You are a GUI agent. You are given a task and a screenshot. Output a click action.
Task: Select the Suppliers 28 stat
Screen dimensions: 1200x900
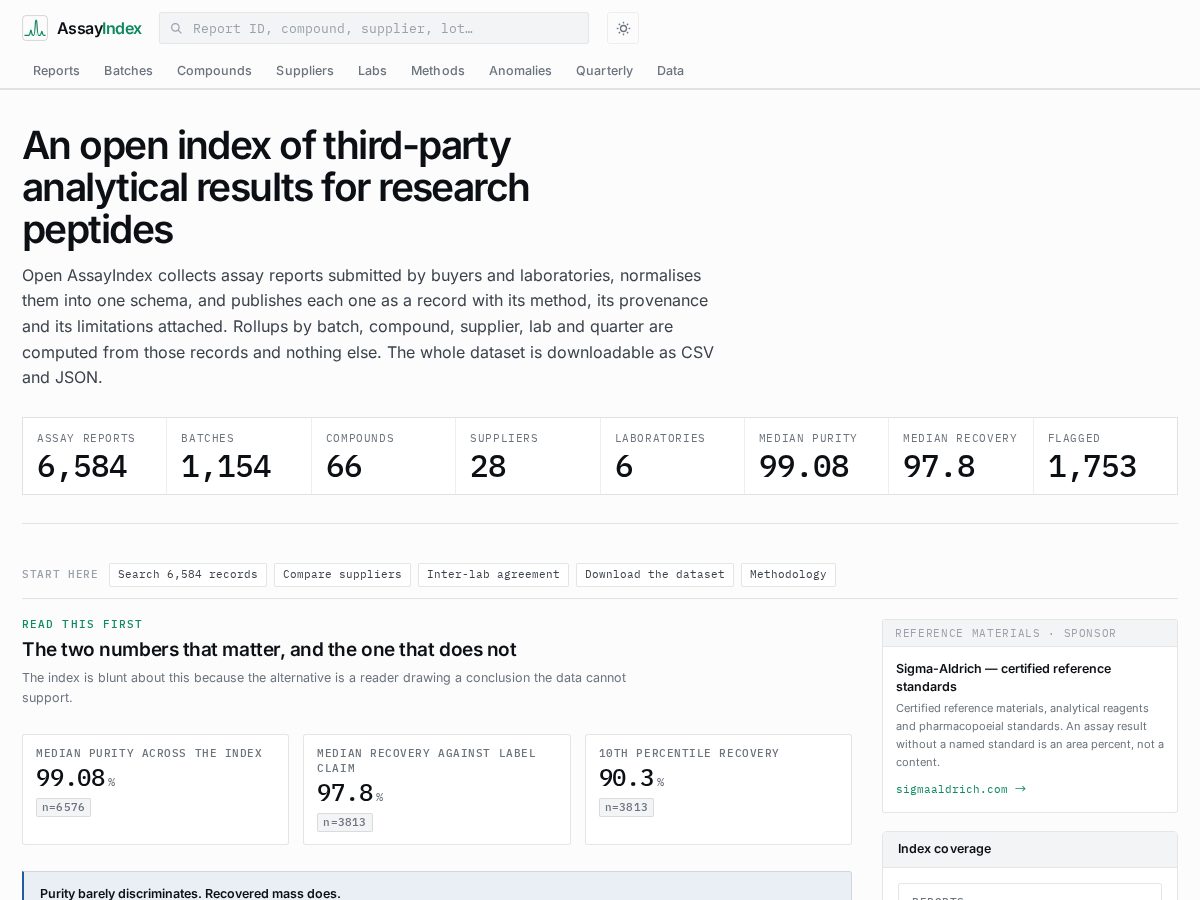point(528,456)
